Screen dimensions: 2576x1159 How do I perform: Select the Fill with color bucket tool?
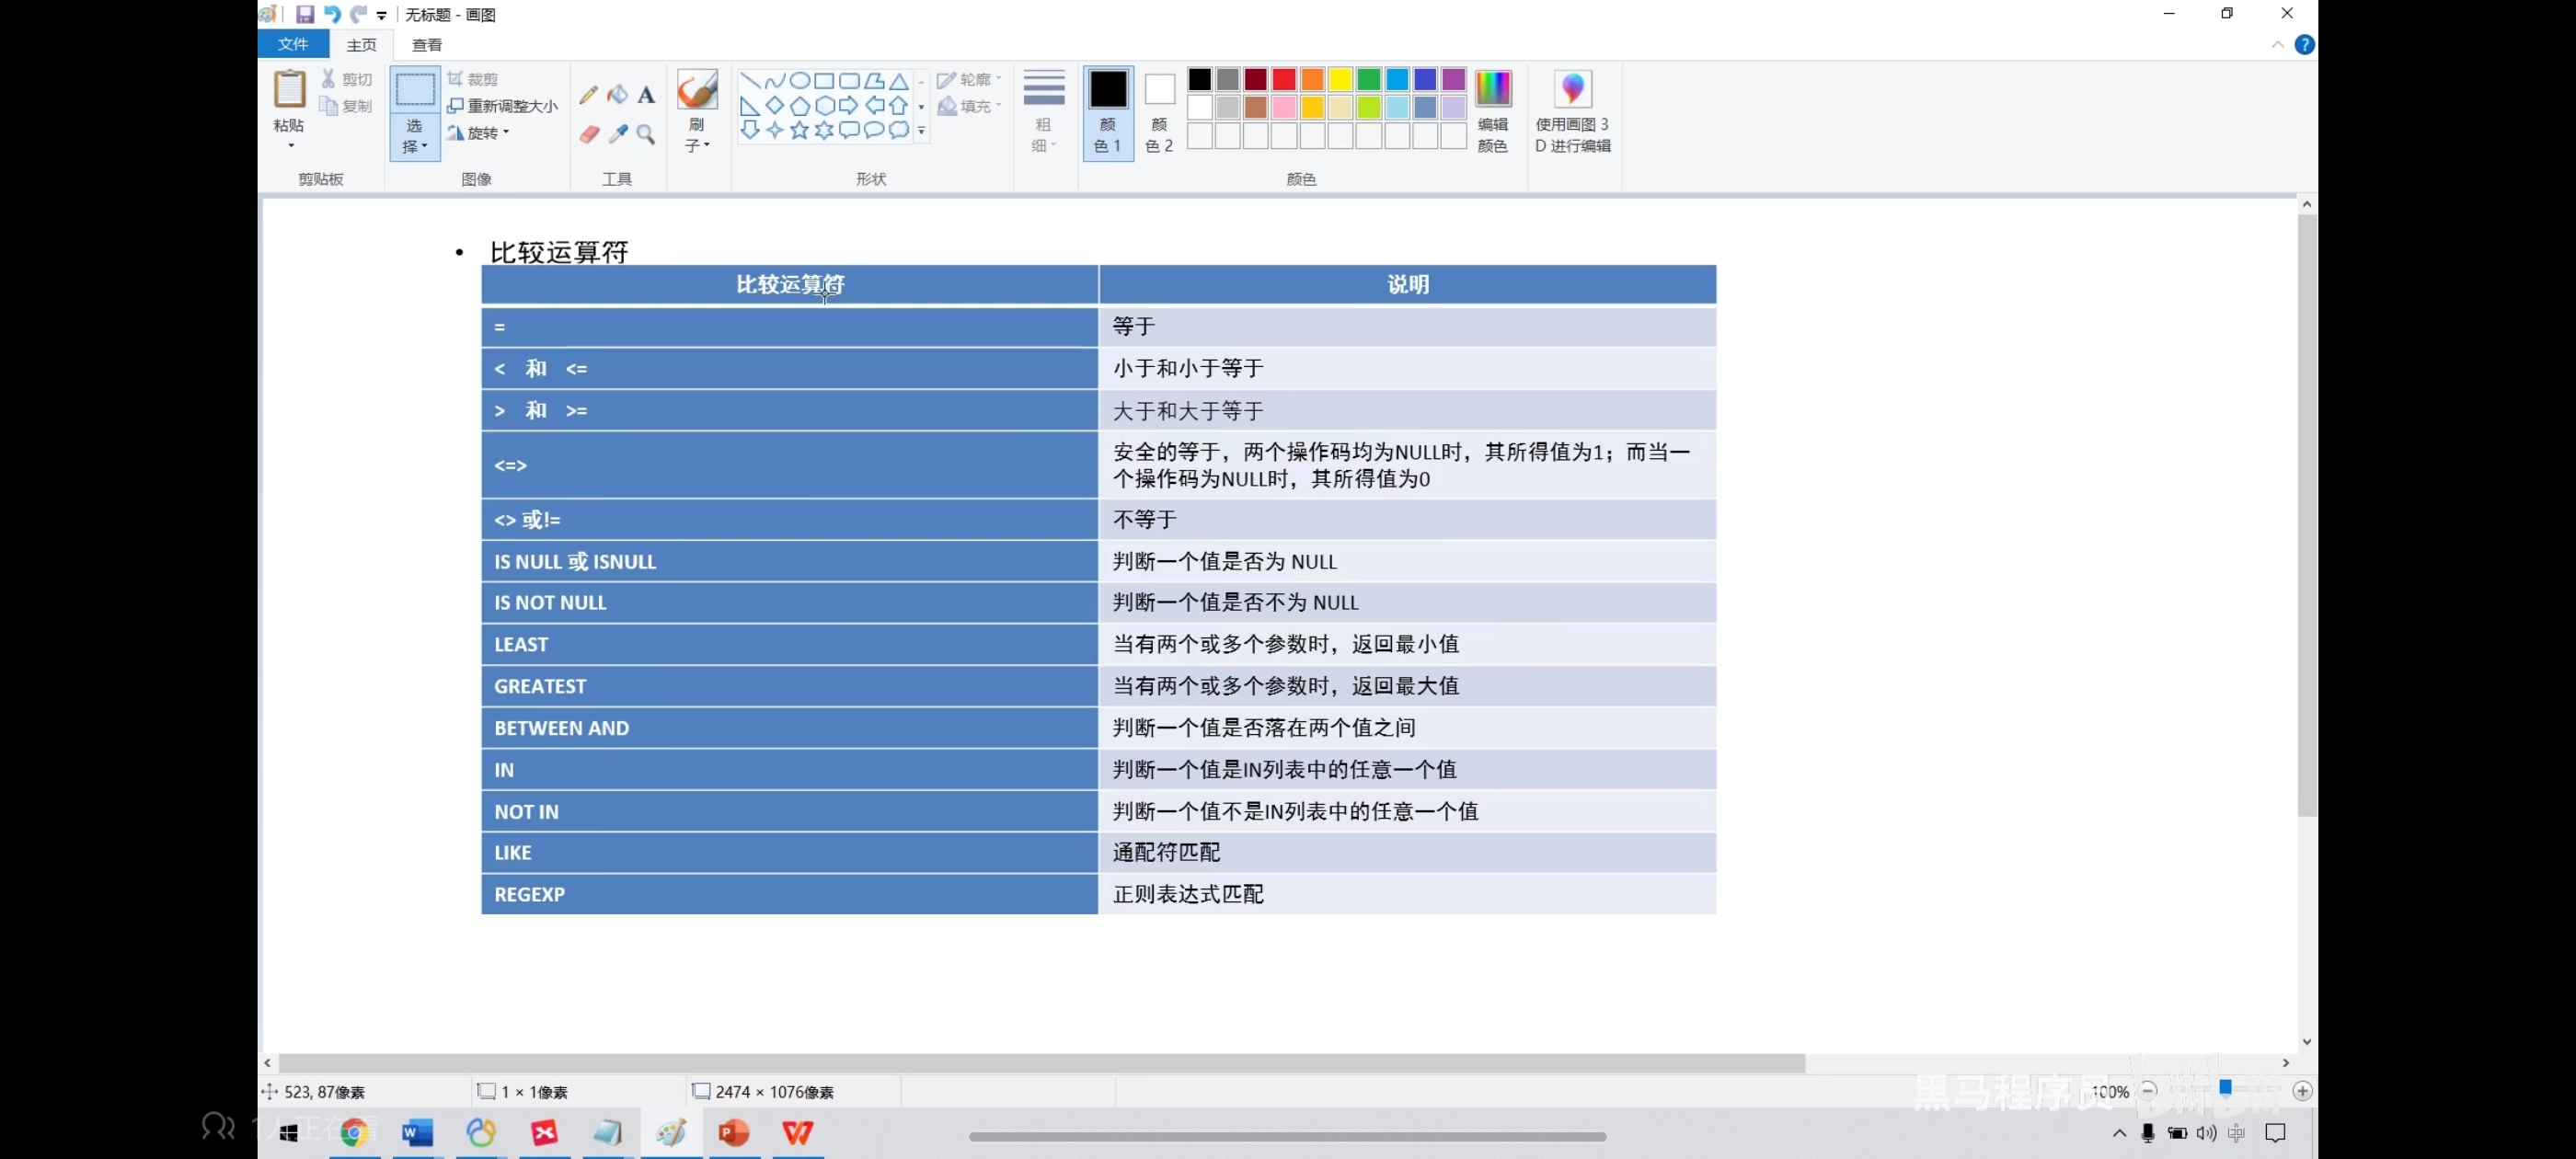617,95
